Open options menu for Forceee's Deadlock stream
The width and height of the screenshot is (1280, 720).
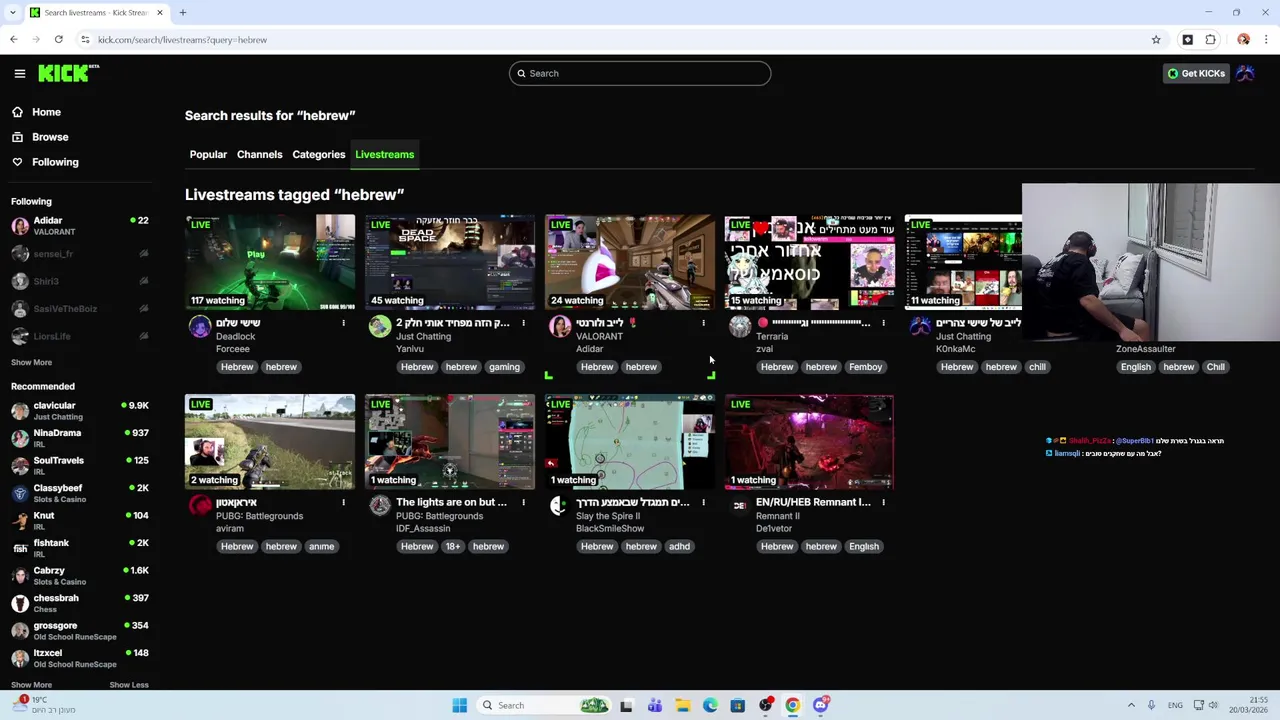coord(343,323)
